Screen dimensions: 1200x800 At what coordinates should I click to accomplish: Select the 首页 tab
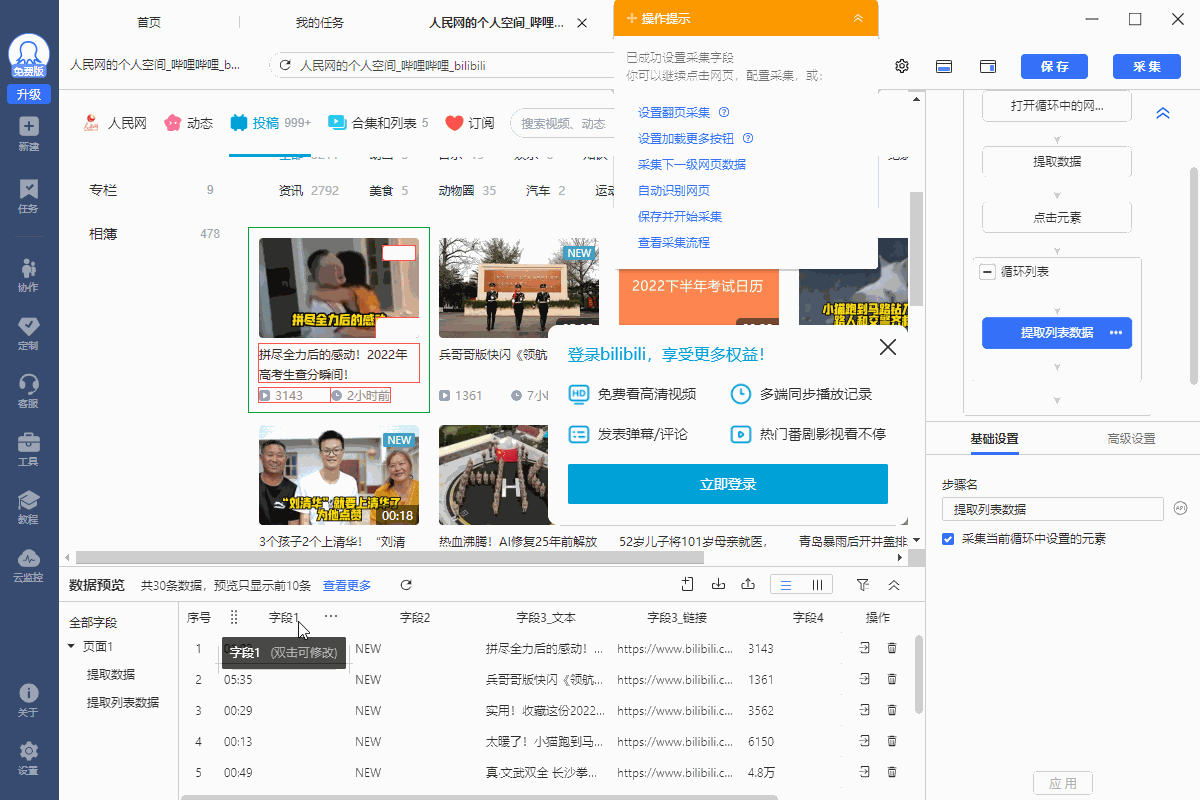[x=149, y=22]
